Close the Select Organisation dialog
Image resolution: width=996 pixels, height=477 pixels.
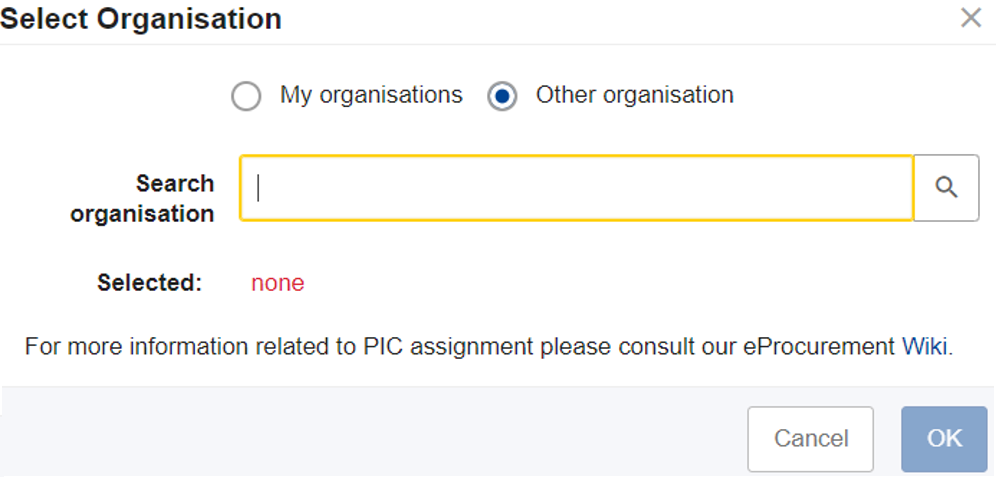point(971,18)
